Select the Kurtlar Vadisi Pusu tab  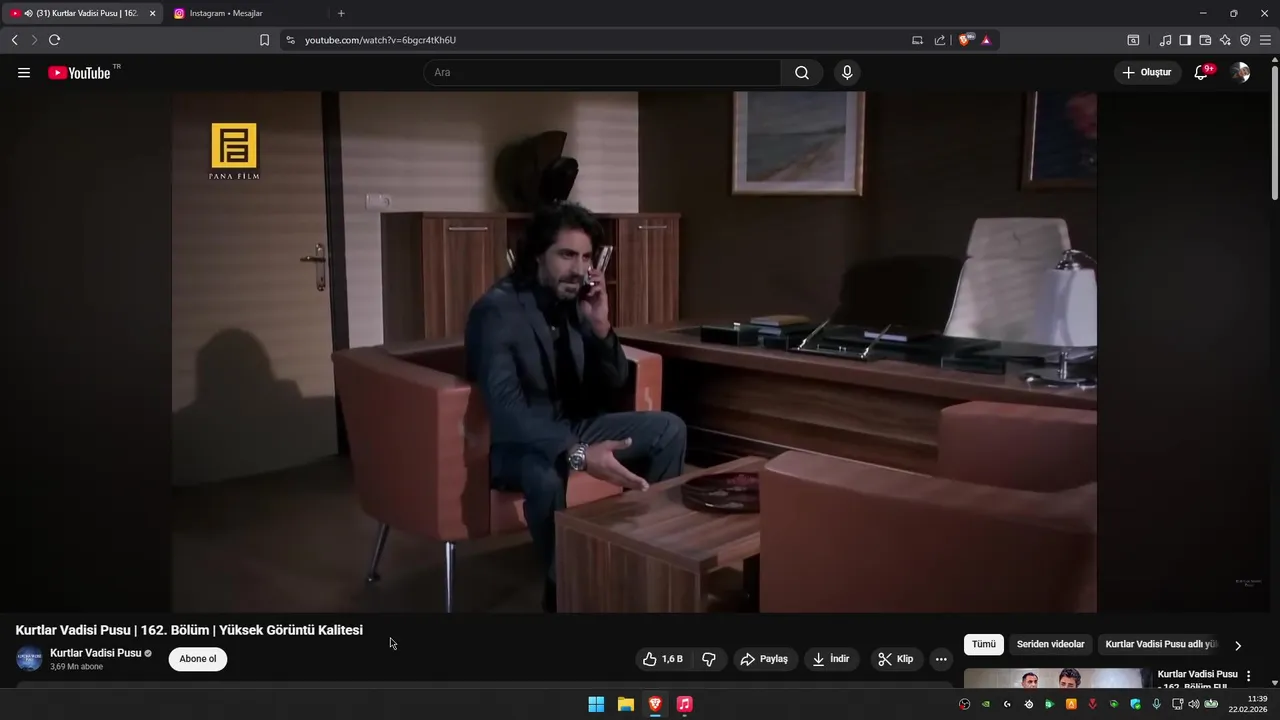pos(82,13)
